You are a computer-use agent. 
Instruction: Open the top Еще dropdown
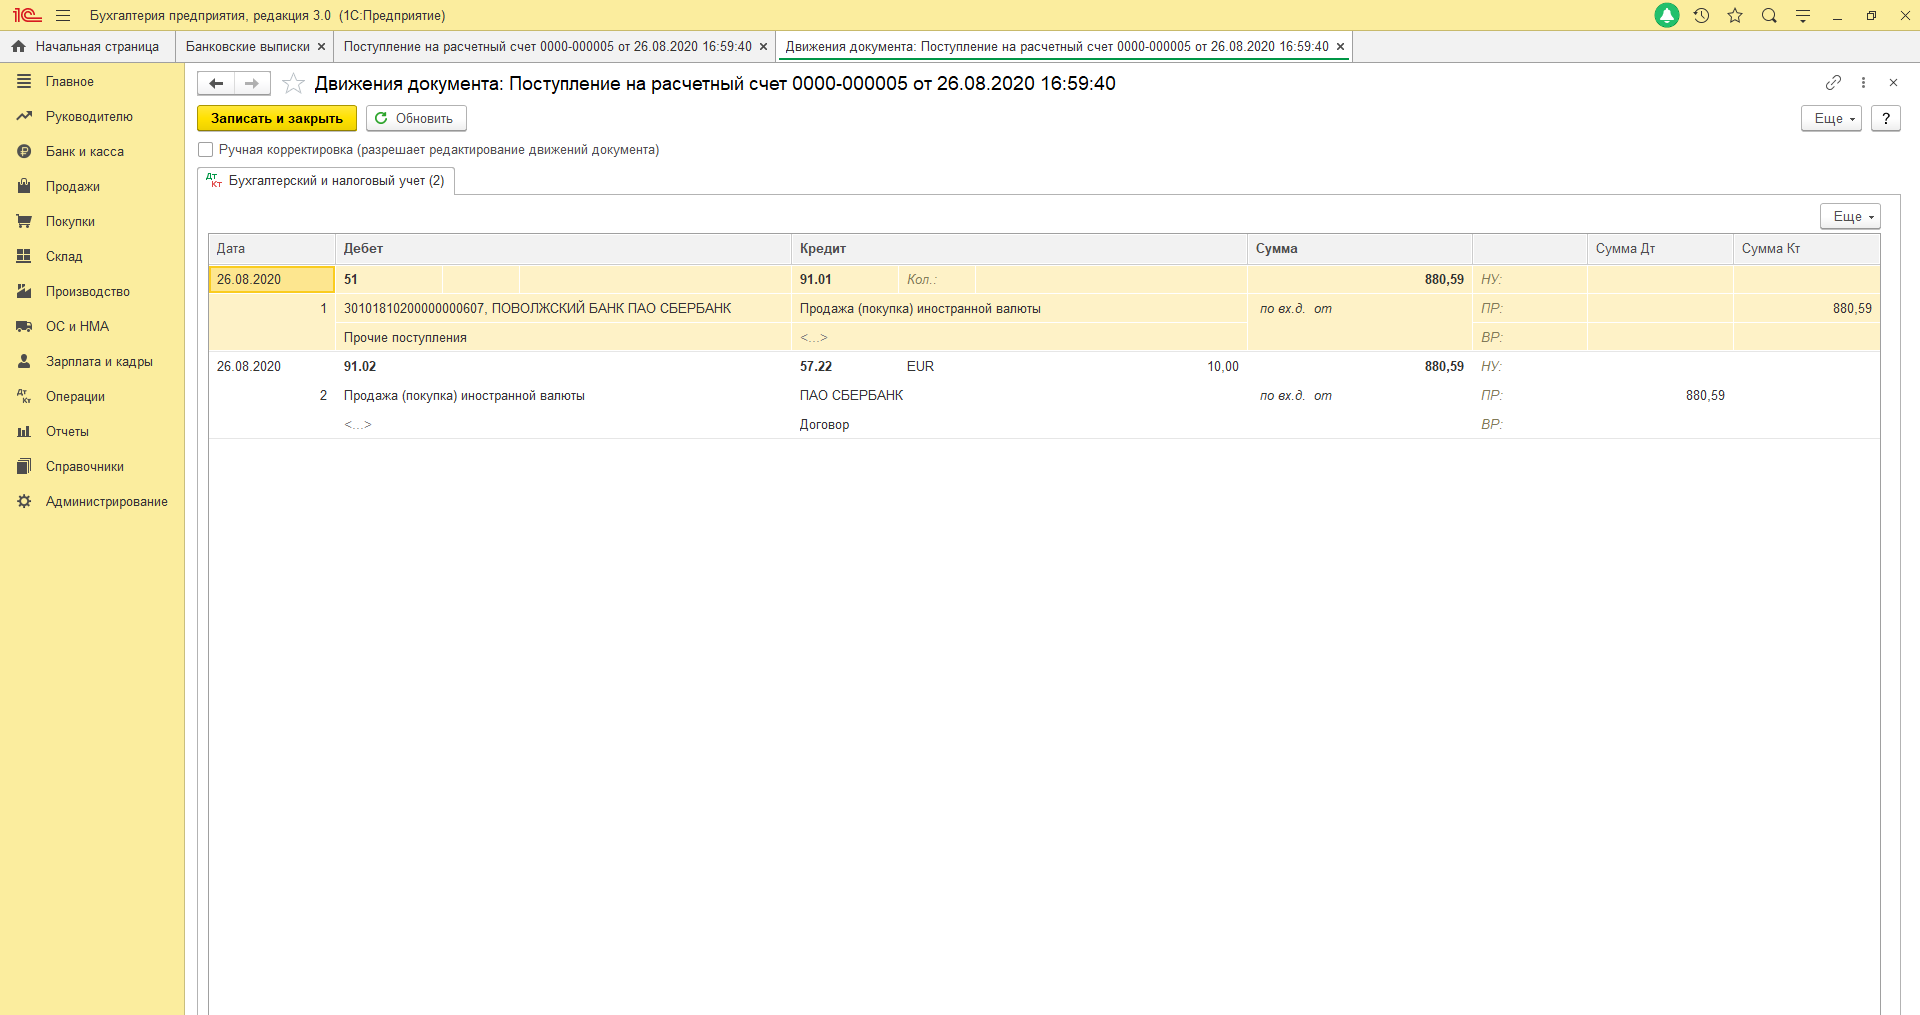click(x=1831, y=118)
